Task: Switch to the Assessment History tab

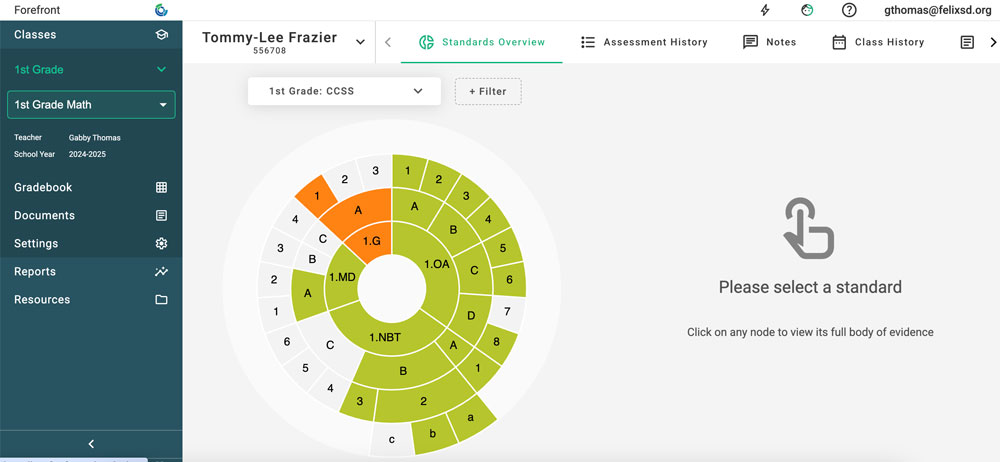Action: (x=644, y=42)
